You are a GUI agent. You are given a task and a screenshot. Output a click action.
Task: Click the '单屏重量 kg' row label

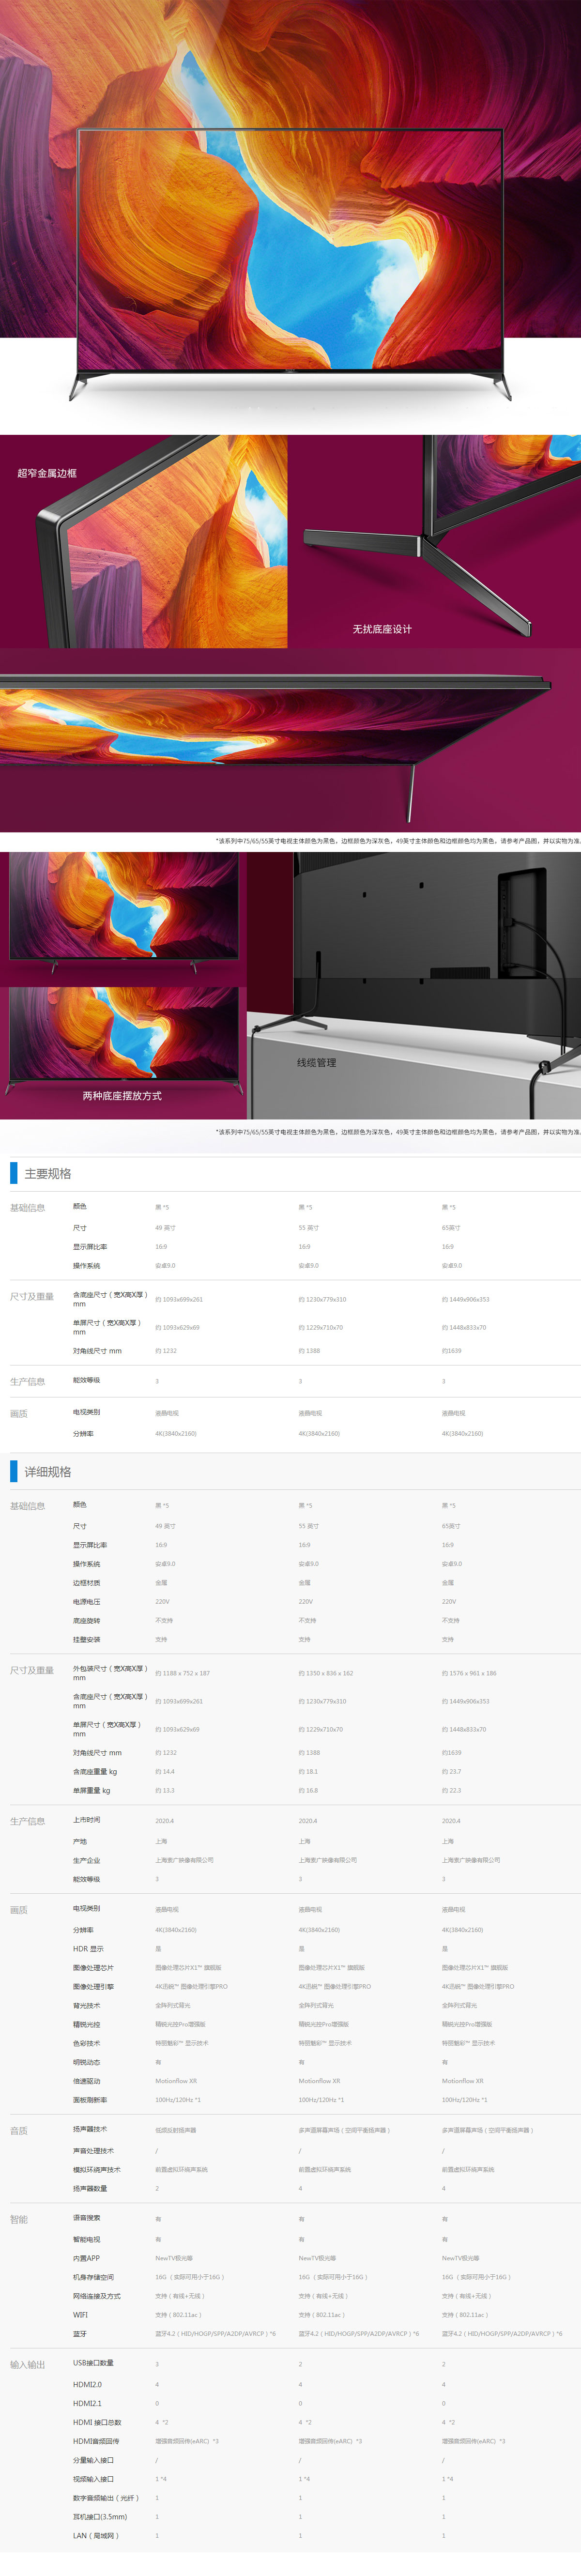click(92, 1790)
